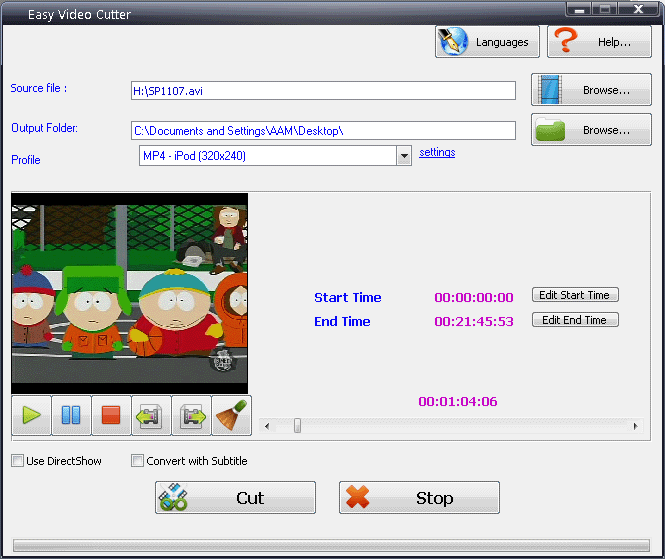
Task: Click the Source file label
Action: tap(39, 88)
